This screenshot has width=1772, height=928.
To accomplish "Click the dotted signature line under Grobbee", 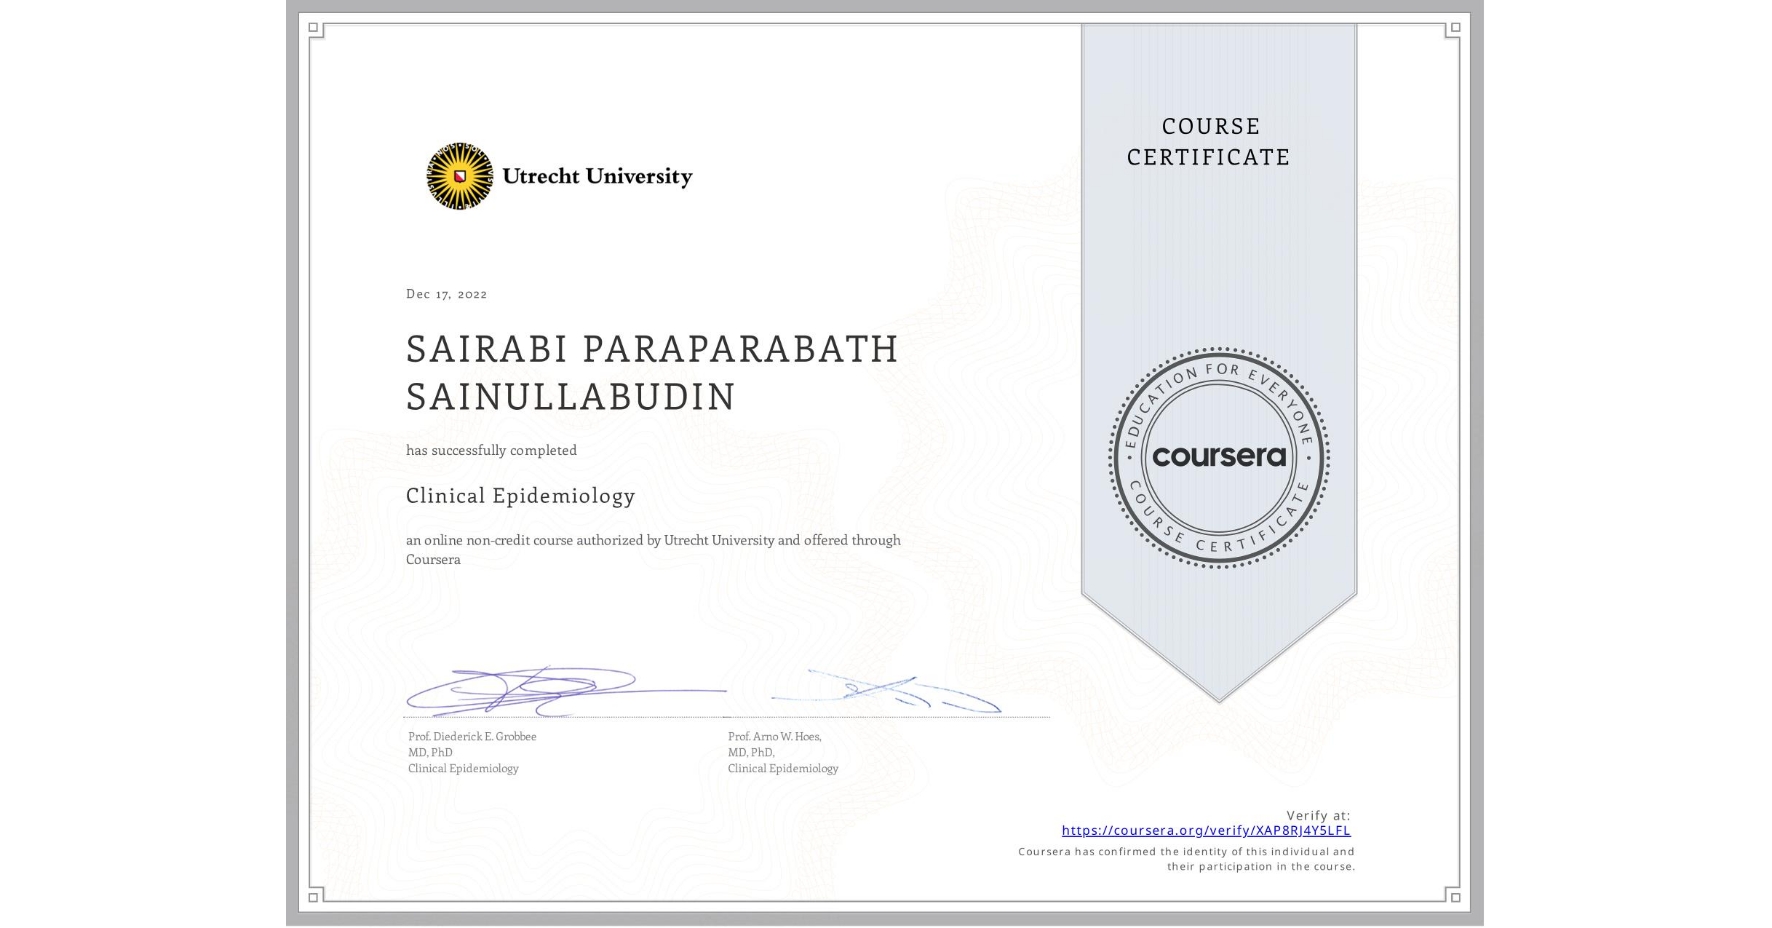I will (x=560, y=715).
